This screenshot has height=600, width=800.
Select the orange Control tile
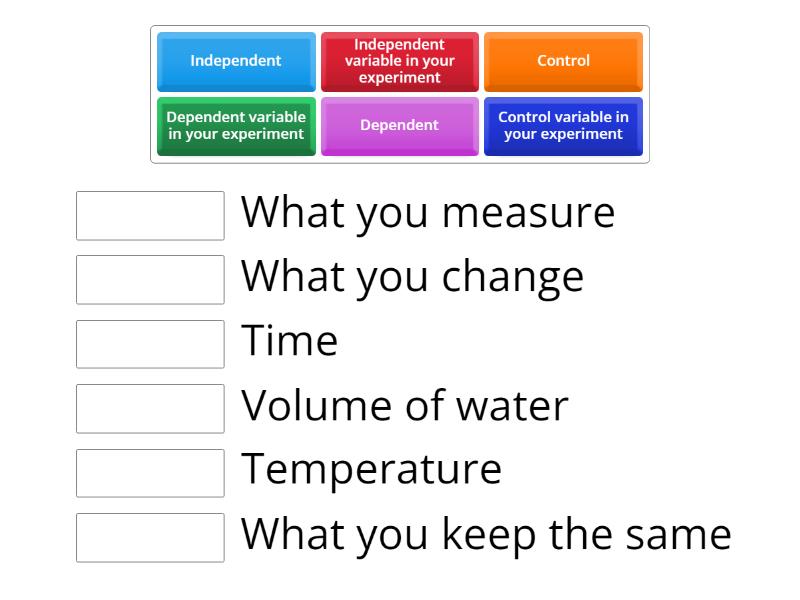(x=563, y=61)
